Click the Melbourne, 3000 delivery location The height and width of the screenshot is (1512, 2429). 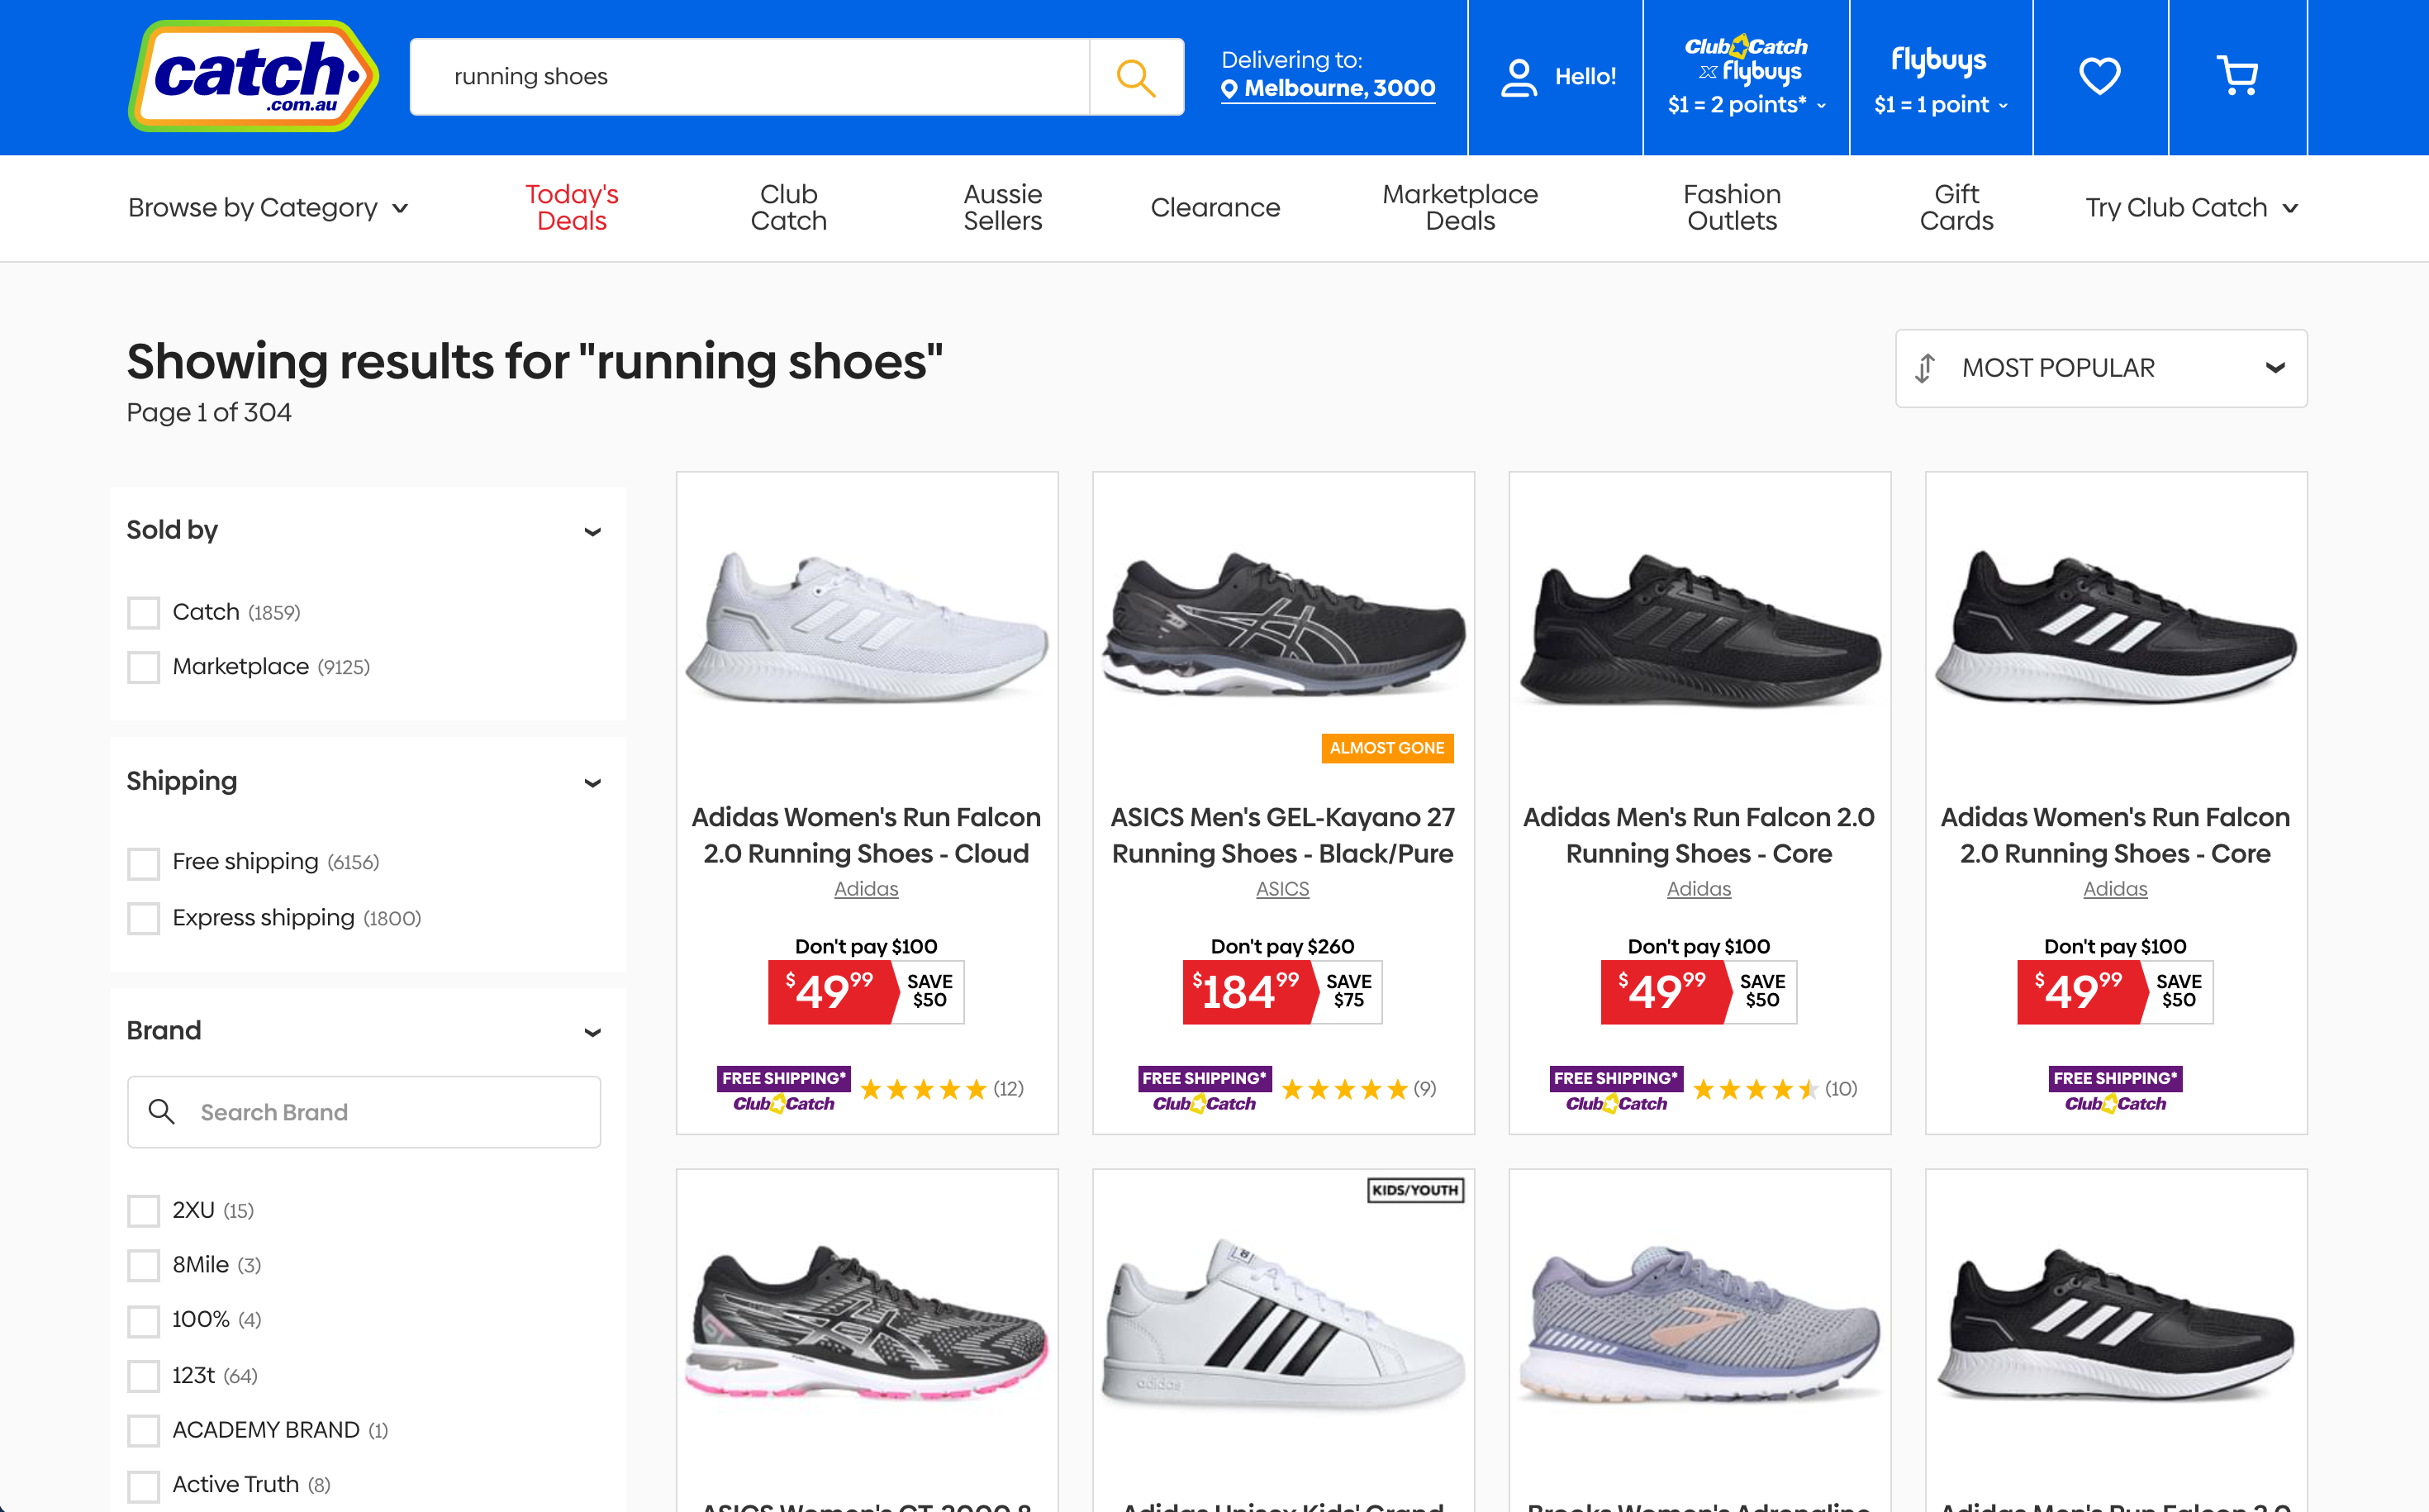click(x=1328, y=89)
